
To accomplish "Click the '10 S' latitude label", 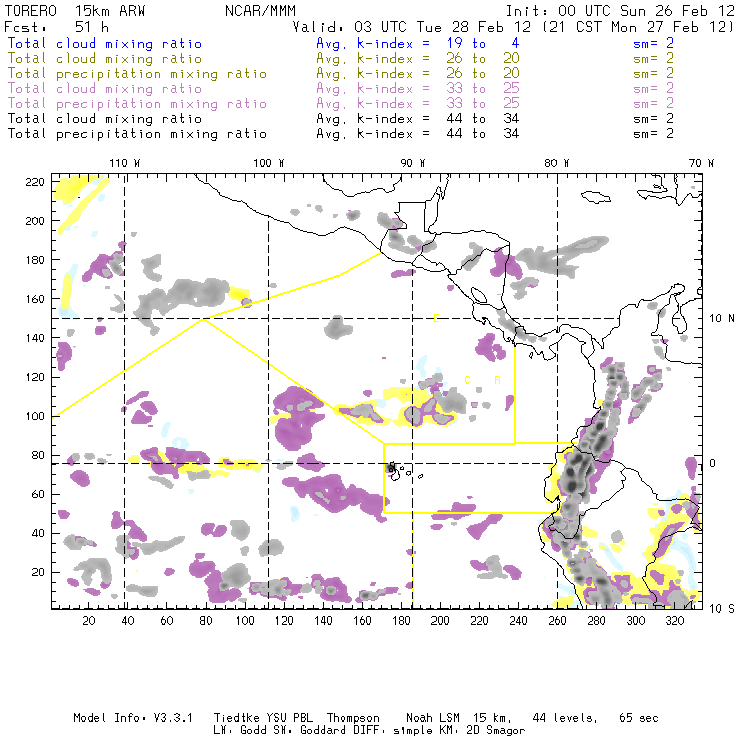I will [x=722, y=609].
